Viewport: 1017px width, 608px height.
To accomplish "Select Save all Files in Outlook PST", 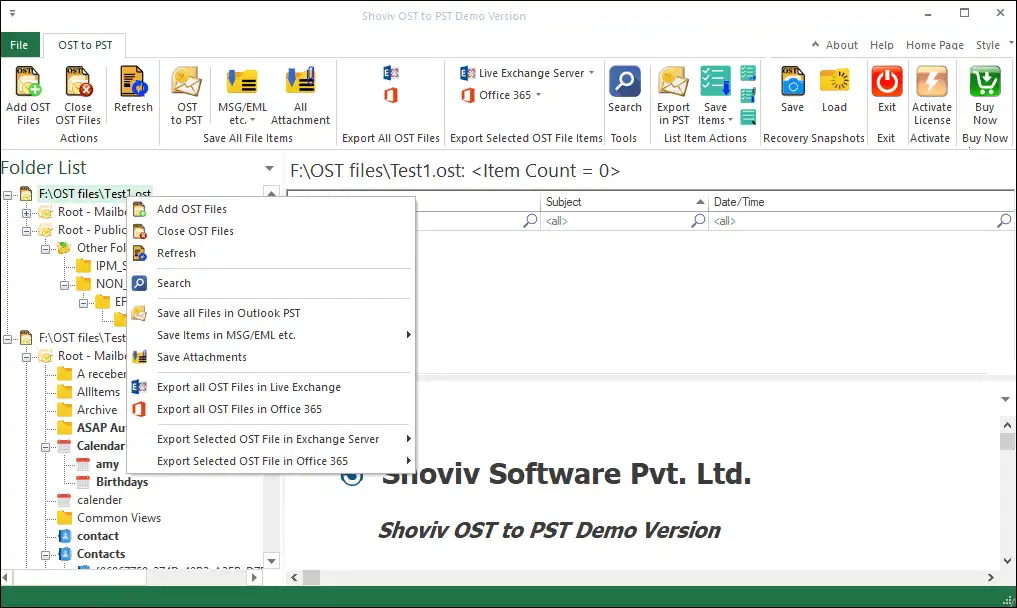I will [x=271, y=313].
